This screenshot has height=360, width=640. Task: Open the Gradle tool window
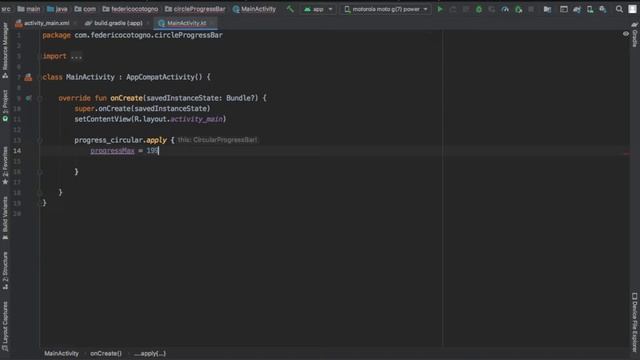click(x=635, y=35)
